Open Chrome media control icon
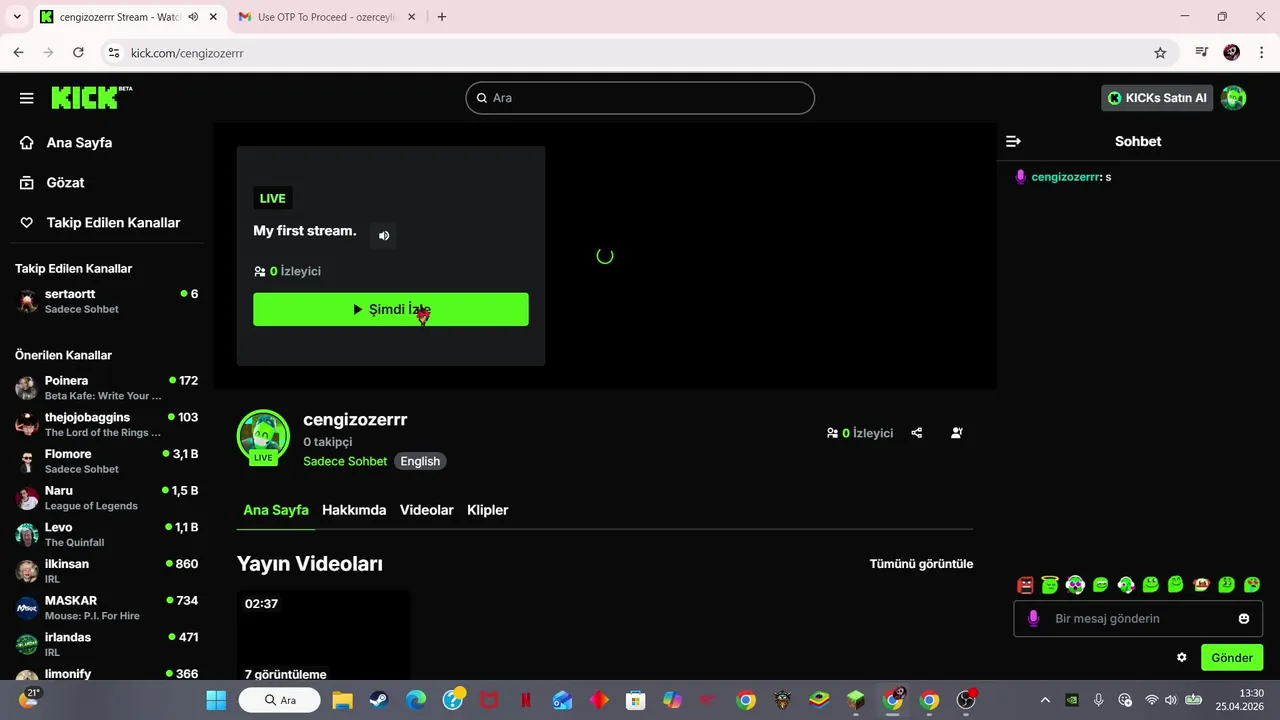This screenshot has height=720, width=1280. click(1202, 53)
